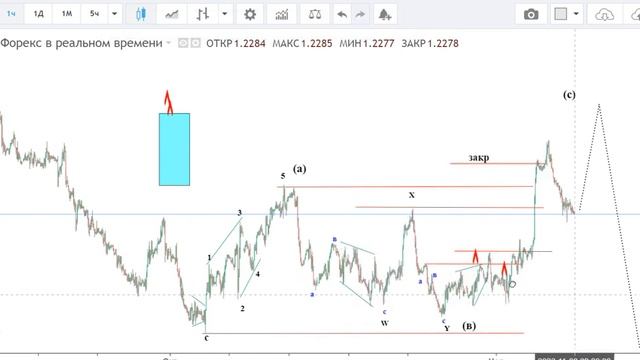This screenshot has height=360, width=640.
Task: Select the (c) wave label near top right
Action: coord(569,95)
